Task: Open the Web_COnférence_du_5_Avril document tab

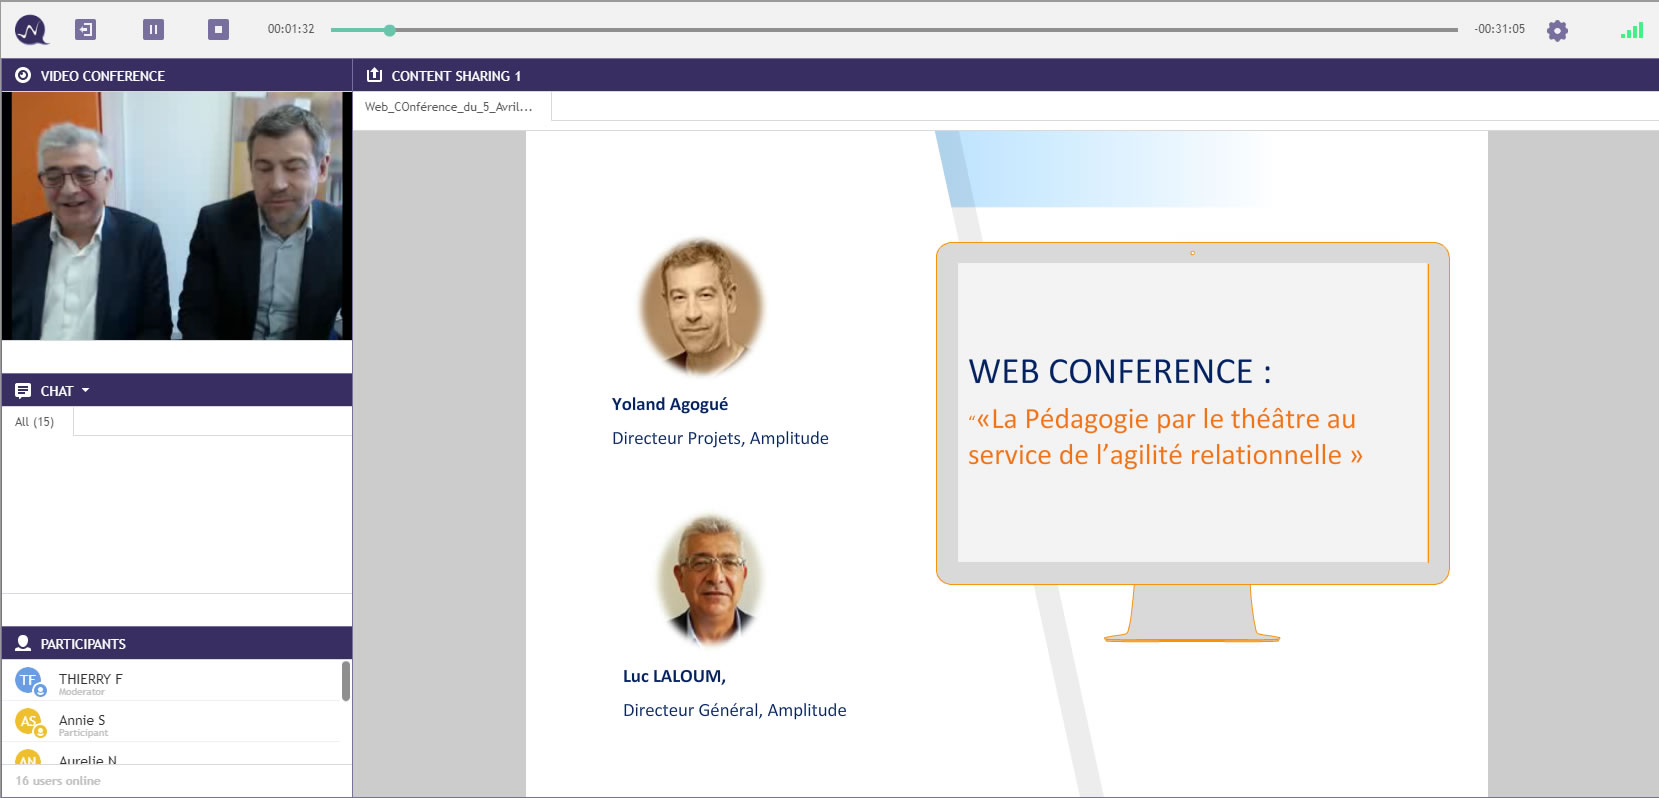Action: click(451, 107)
